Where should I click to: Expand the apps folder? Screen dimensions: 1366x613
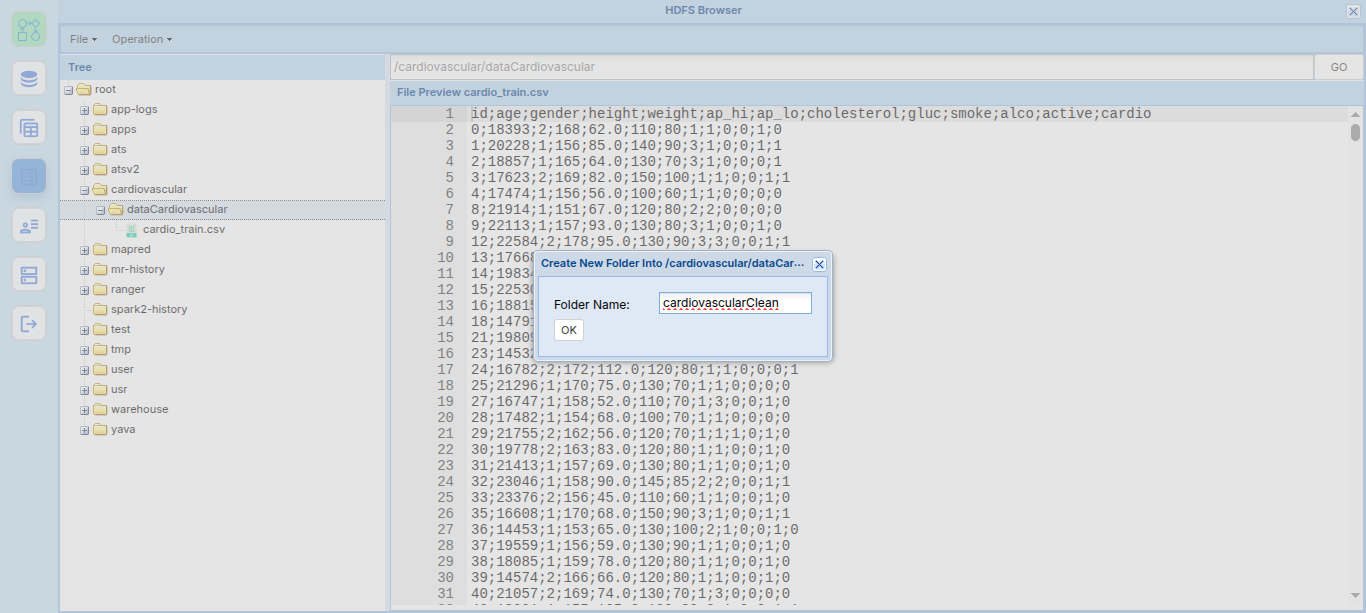(85, 130)
